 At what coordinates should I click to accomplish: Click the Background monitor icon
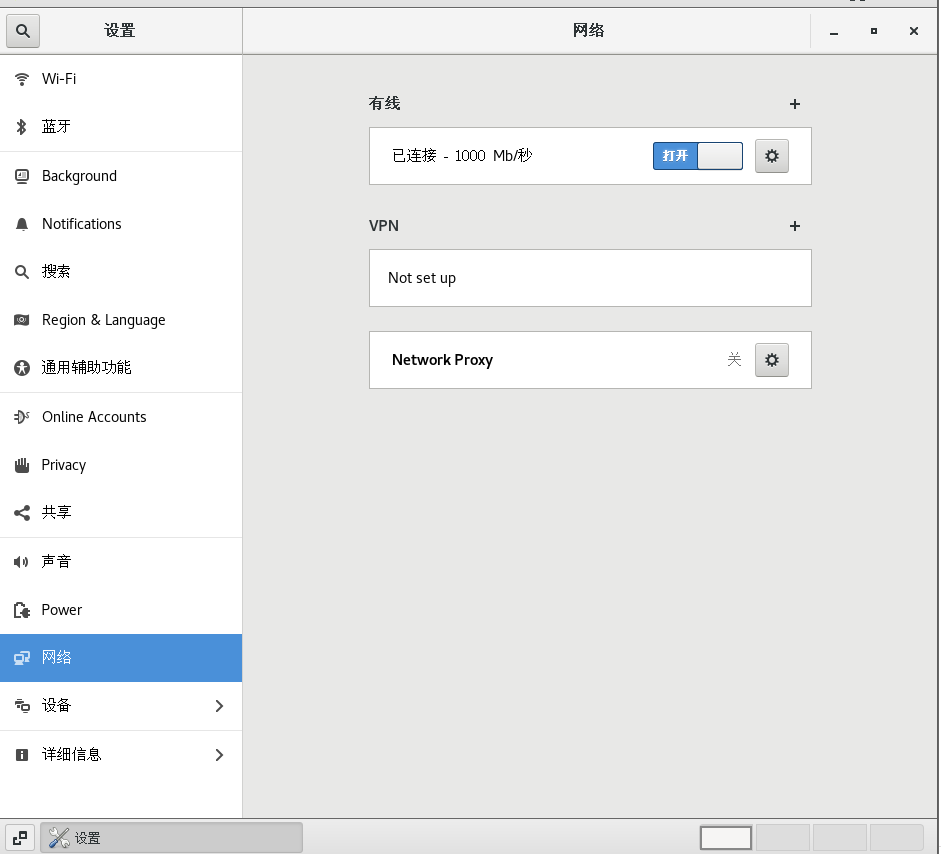(22, 176)
